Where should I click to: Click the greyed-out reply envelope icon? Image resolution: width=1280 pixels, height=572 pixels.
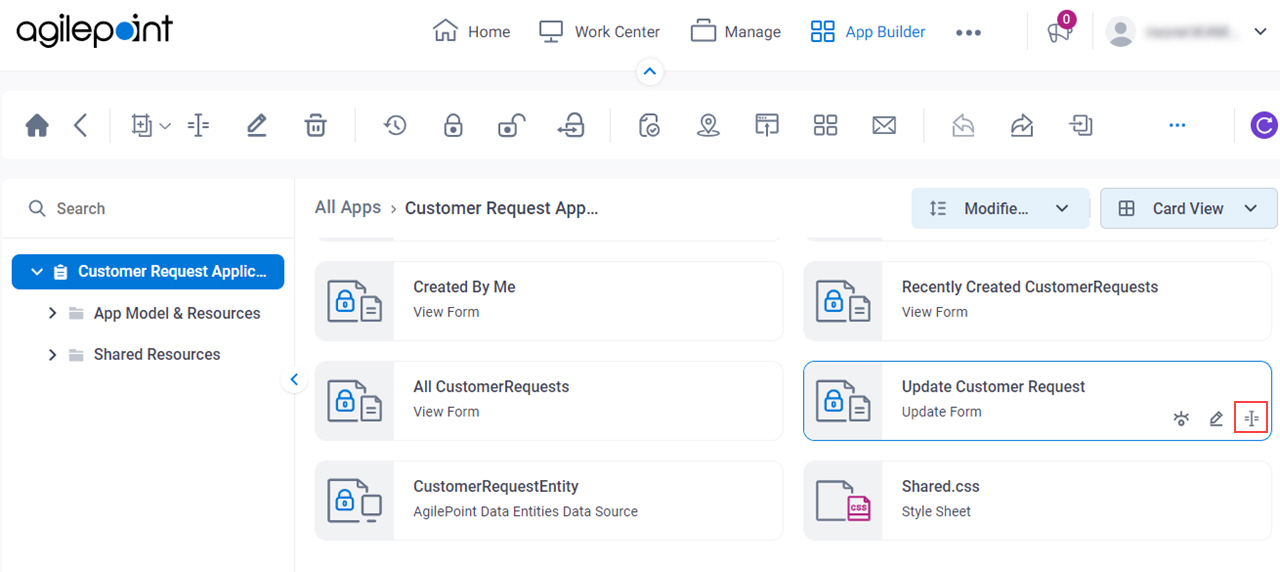click(963, 126)
